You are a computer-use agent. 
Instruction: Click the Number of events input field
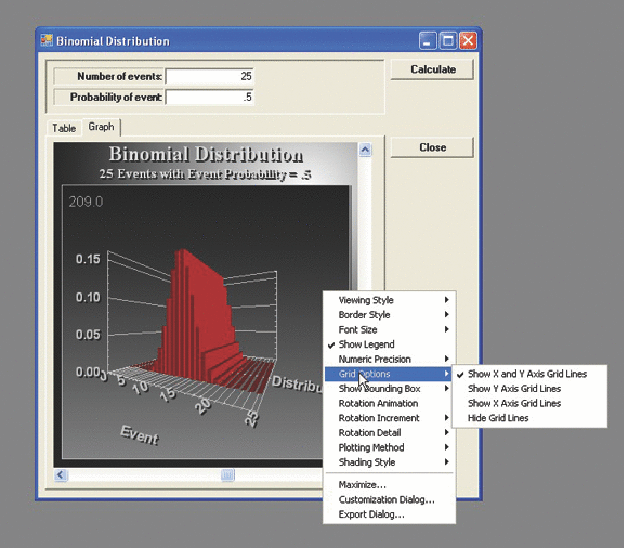click(211, 76)
